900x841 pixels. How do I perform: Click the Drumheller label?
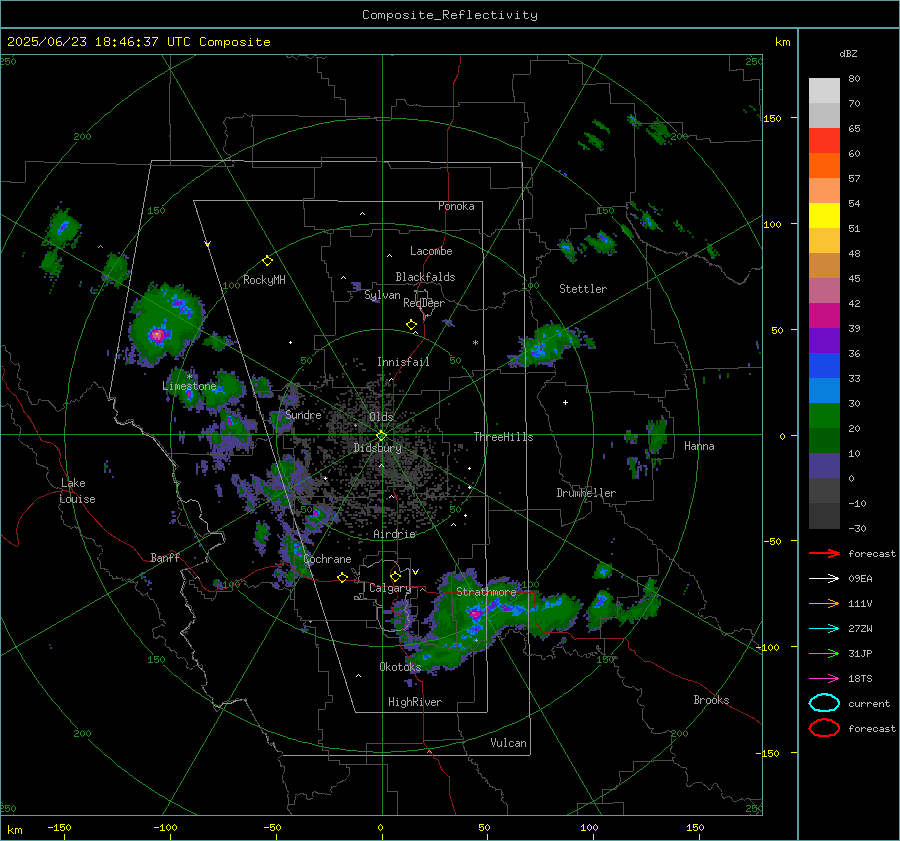click(586, 493)
